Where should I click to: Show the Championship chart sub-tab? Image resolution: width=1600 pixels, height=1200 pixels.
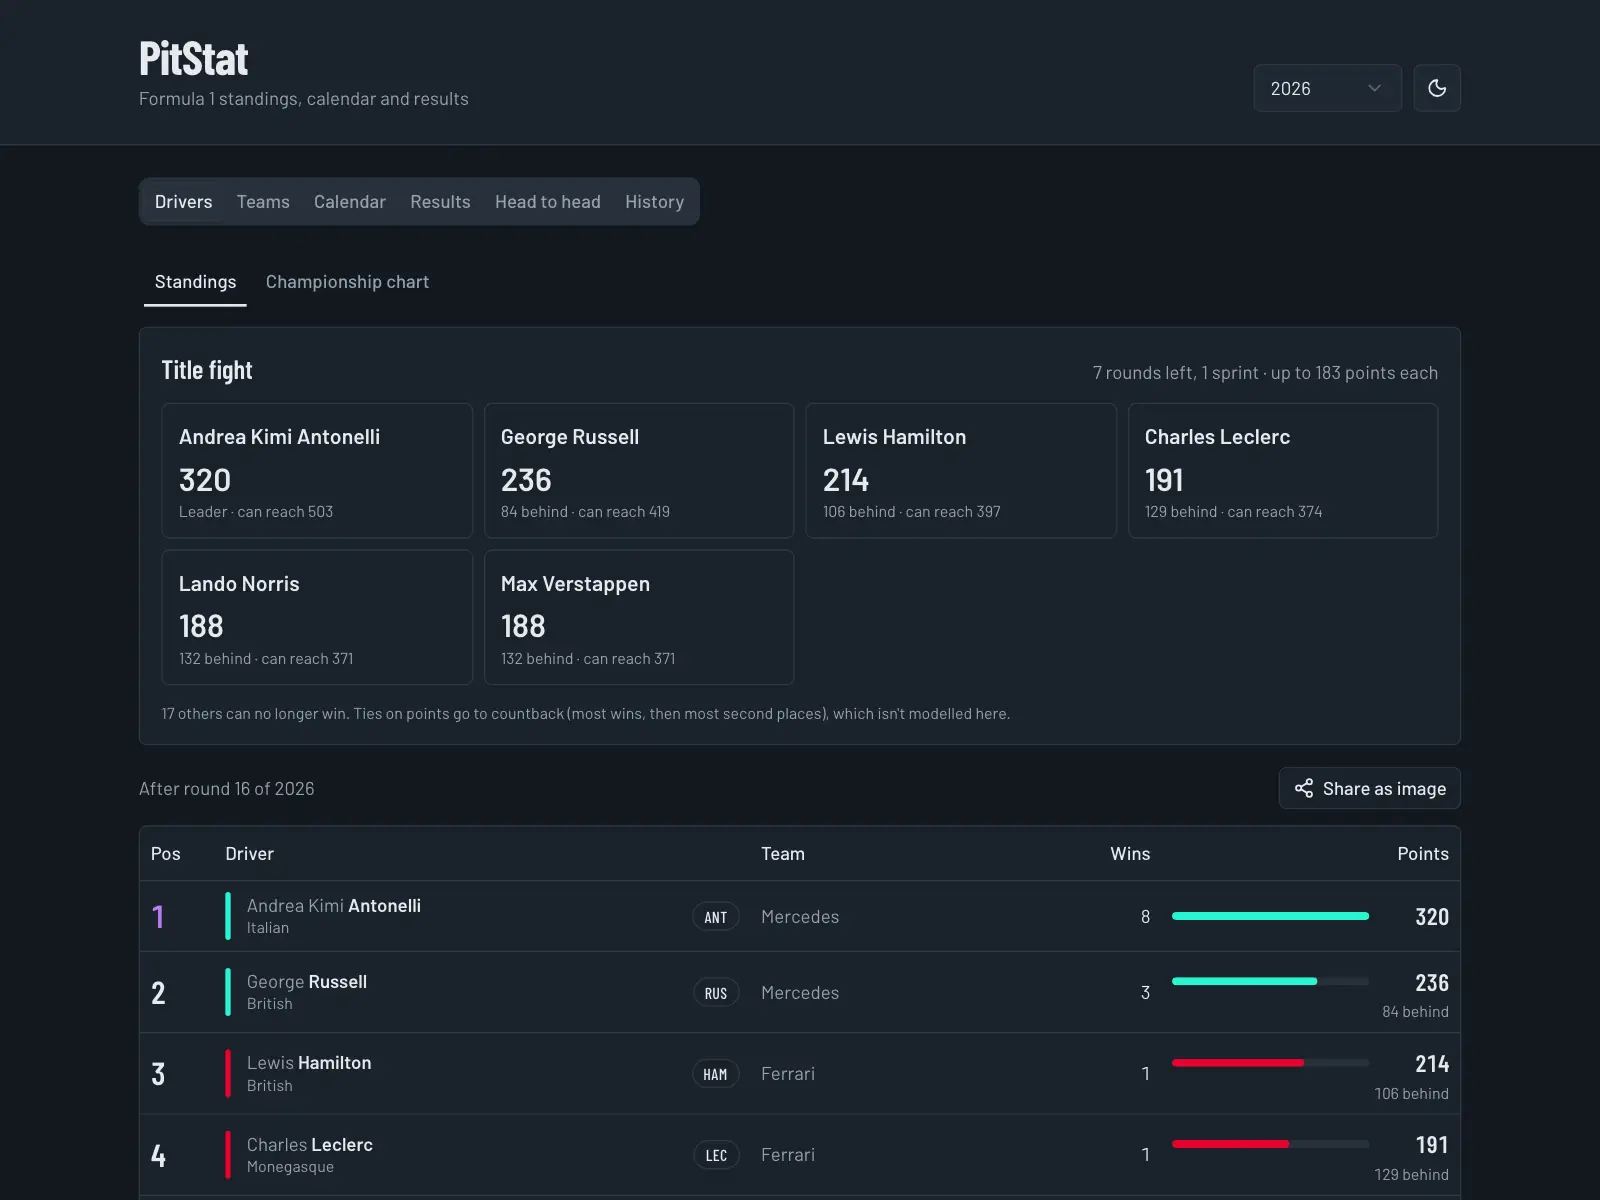(347, 282)
